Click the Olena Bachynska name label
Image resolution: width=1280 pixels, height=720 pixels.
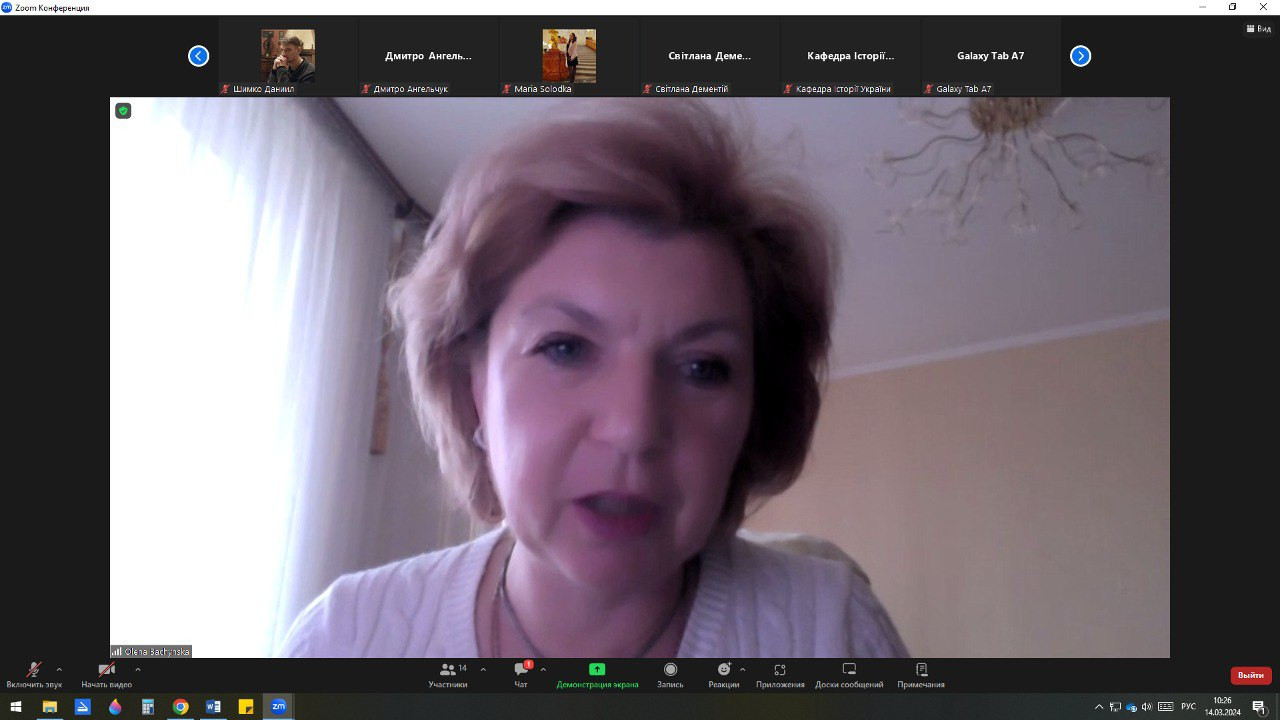click(150, 651)
